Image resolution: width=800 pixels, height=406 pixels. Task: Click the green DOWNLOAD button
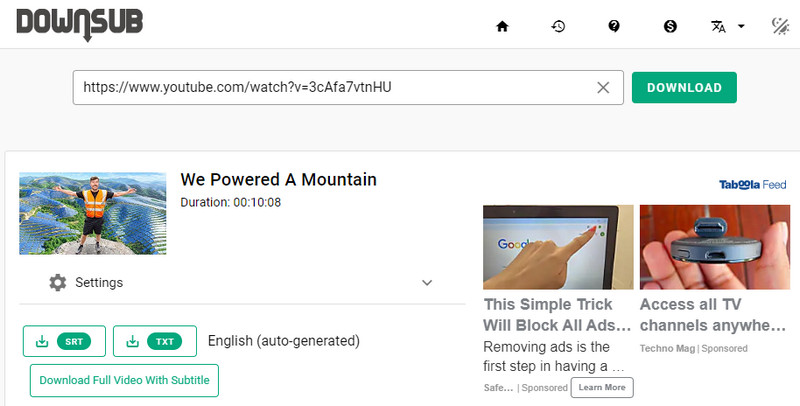(684, 88)
